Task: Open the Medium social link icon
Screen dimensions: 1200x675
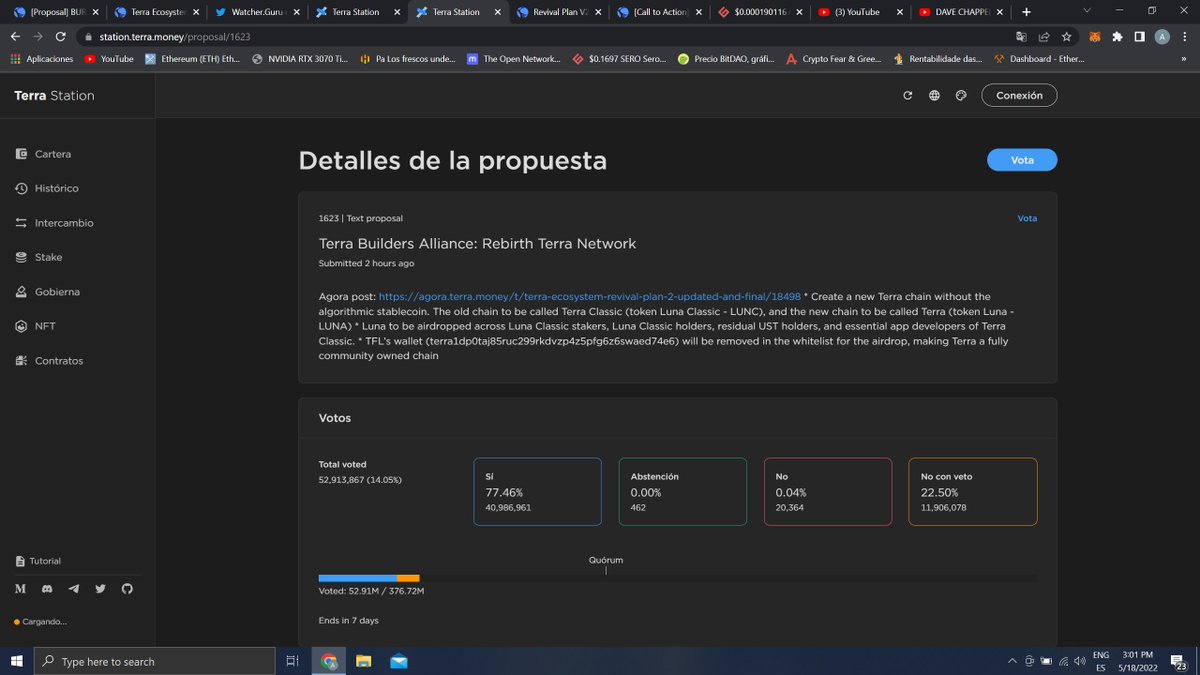Action: coord(21,589)
